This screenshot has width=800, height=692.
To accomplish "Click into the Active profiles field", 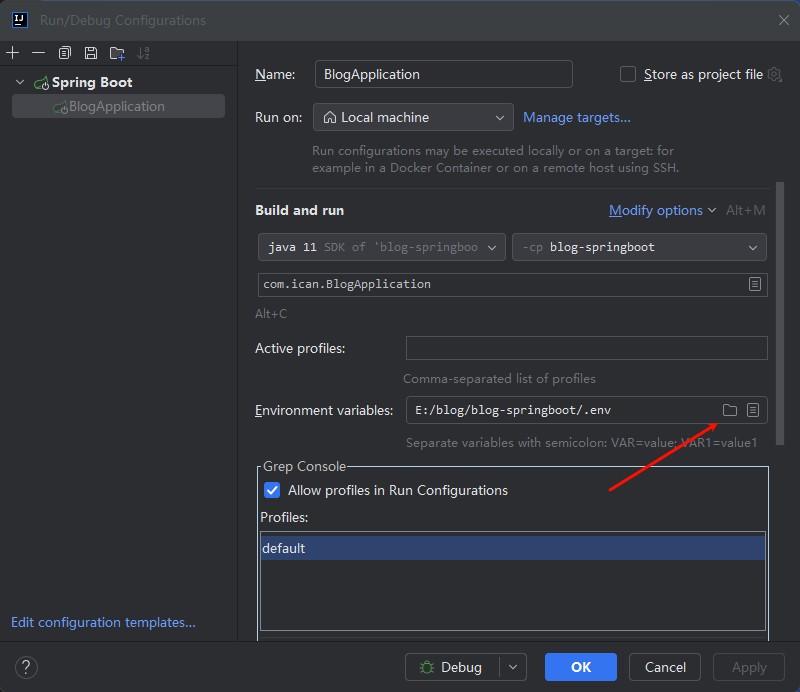I will tap(586, 348).
